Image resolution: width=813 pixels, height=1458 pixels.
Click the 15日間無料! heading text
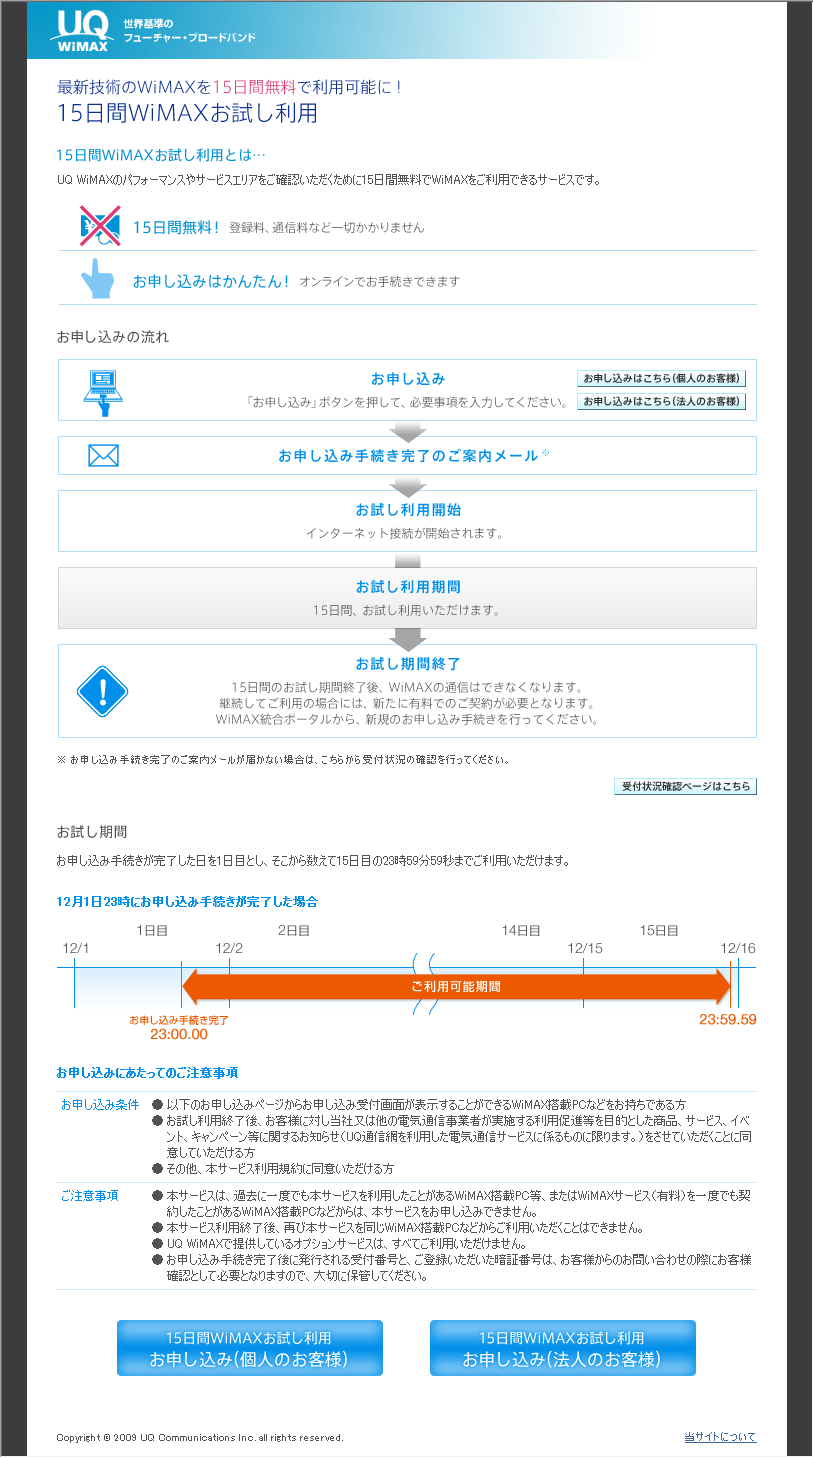click(x=176, y=227)
